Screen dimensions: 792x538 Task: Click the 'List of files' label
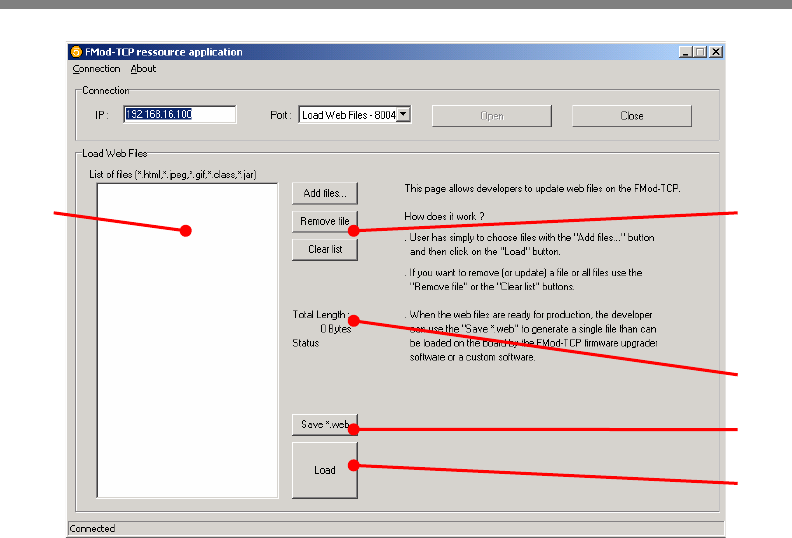[173, 174]
